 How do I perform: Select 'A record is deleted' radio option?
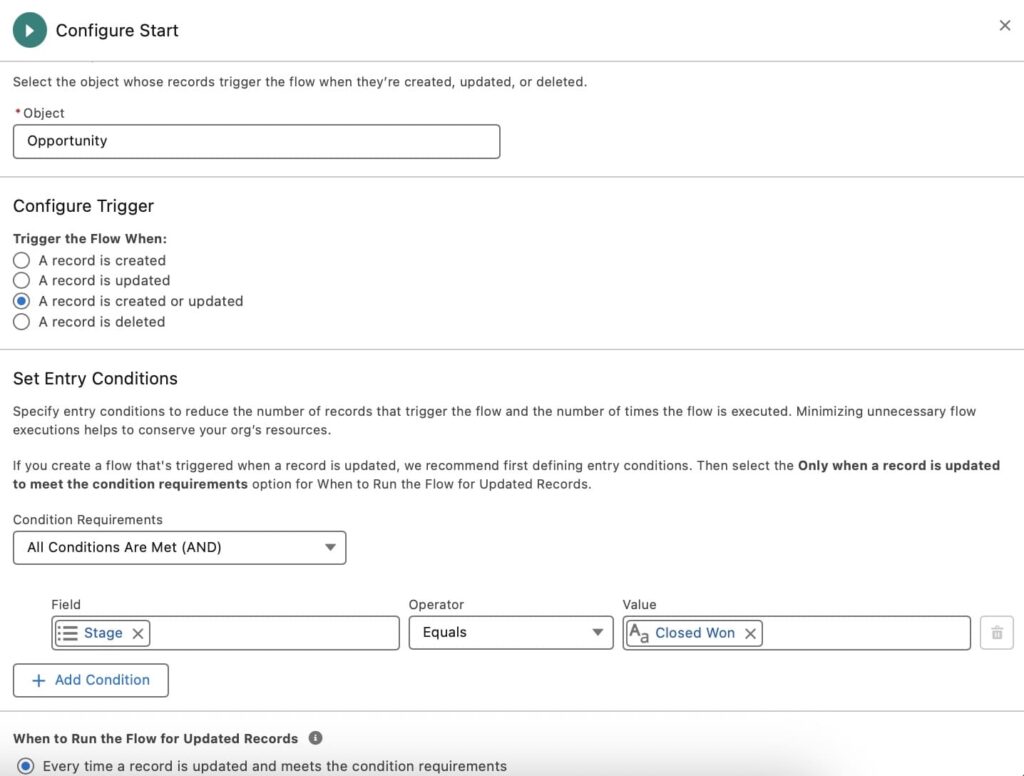click(22, 322)
